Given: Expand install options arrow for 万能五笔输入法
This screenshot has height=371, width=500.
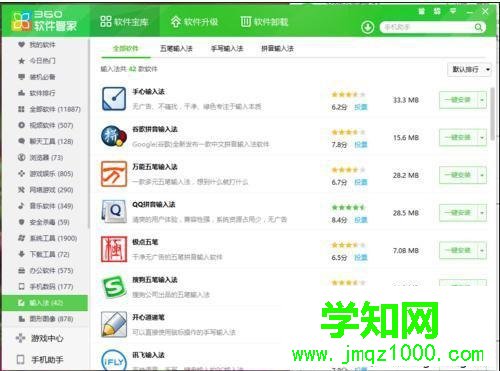Looking at the screenshot, I should pyautogui.click(x=482, y=175).
